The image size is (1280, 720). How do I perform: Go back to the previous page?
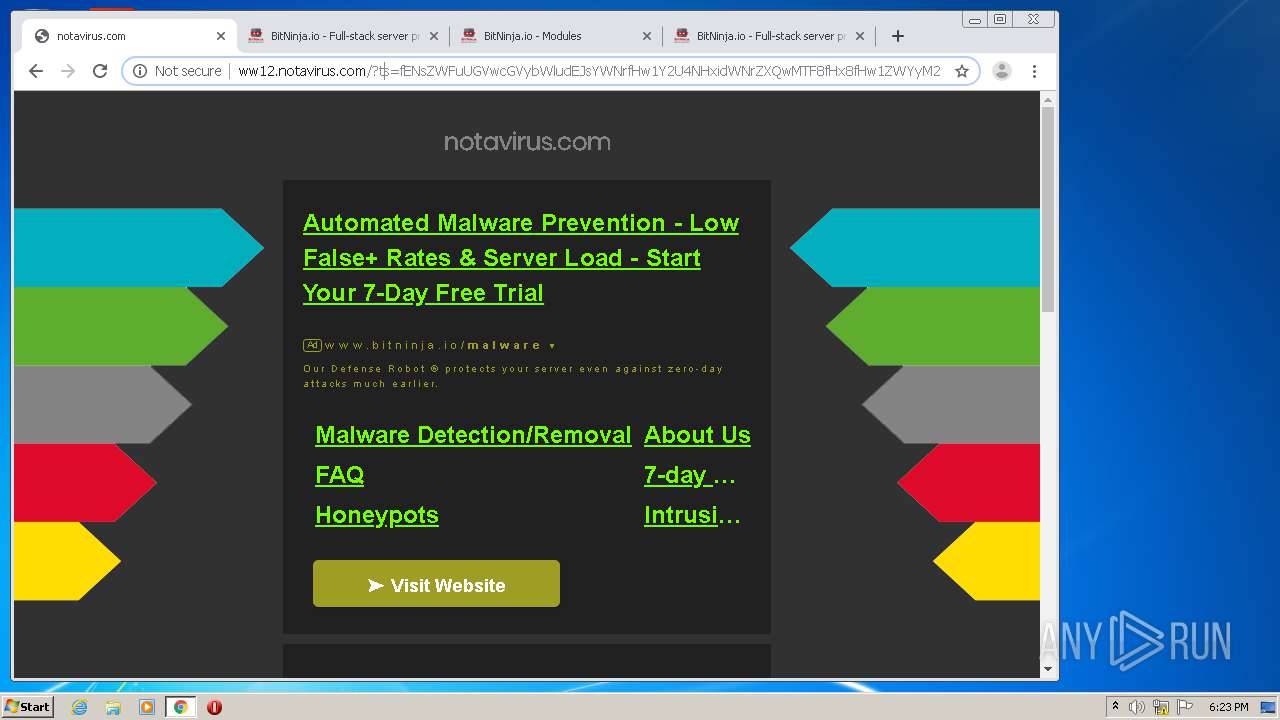coord(36,71)
